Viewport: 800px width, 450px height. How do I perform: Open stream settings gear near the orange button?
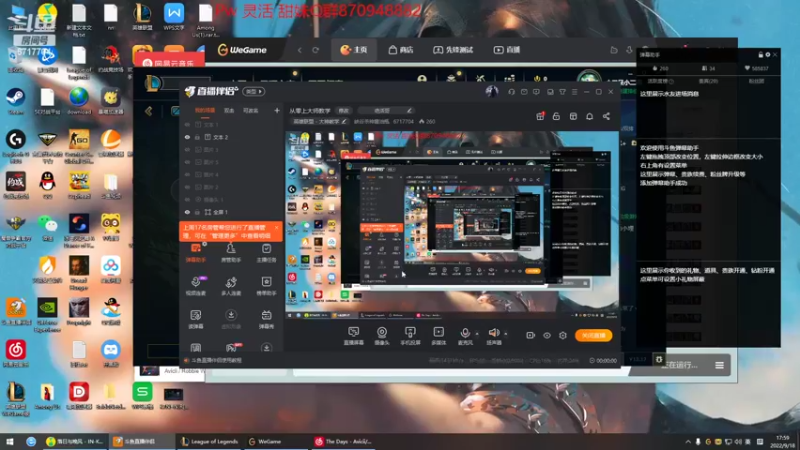coord(563,335)
